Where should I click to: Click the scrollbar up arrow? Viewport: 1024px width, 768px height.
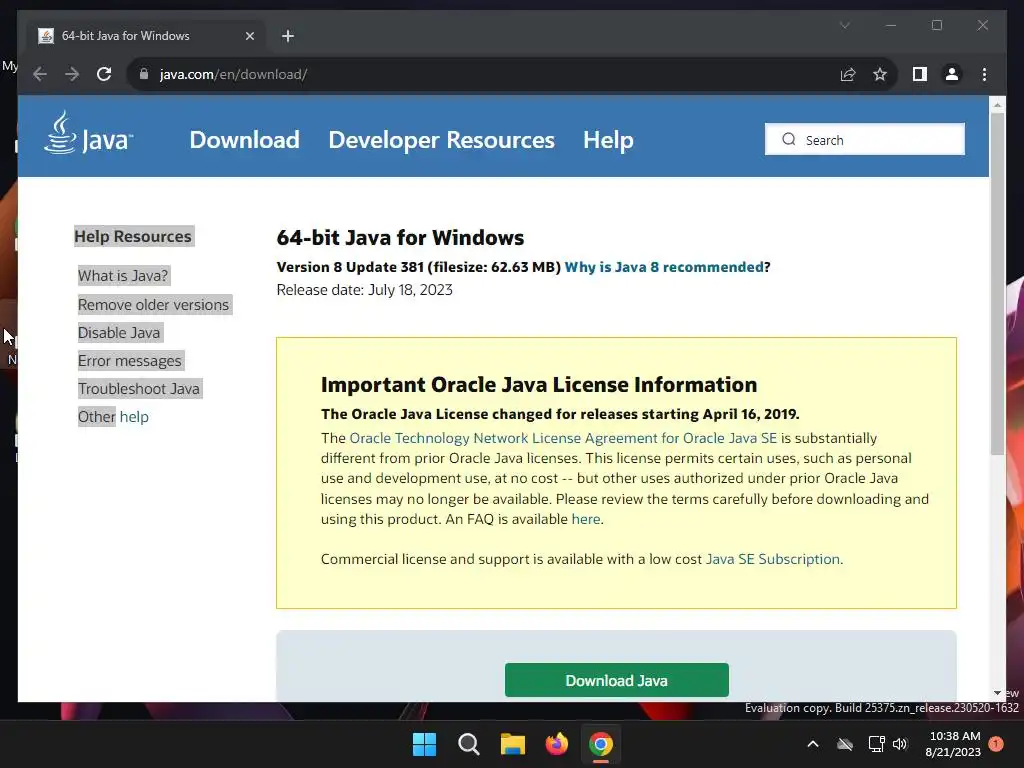click(x=997, y=104)
